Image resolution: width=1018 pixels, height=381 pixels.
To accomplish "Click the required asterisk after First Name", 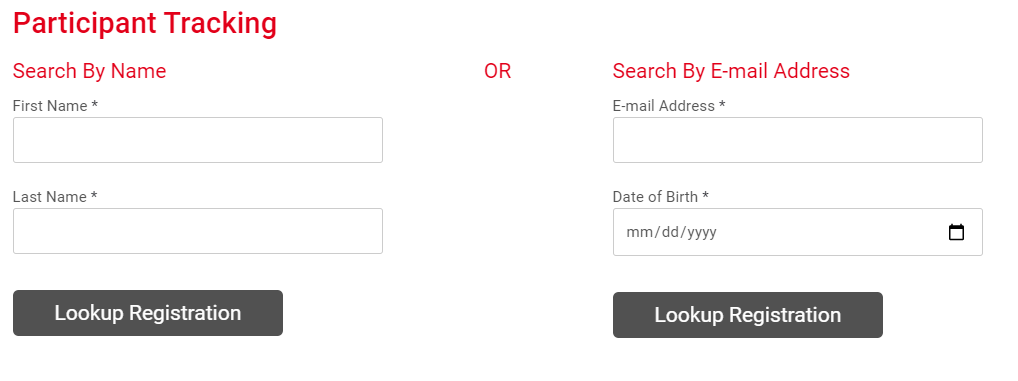I will (x=95, y=104).
